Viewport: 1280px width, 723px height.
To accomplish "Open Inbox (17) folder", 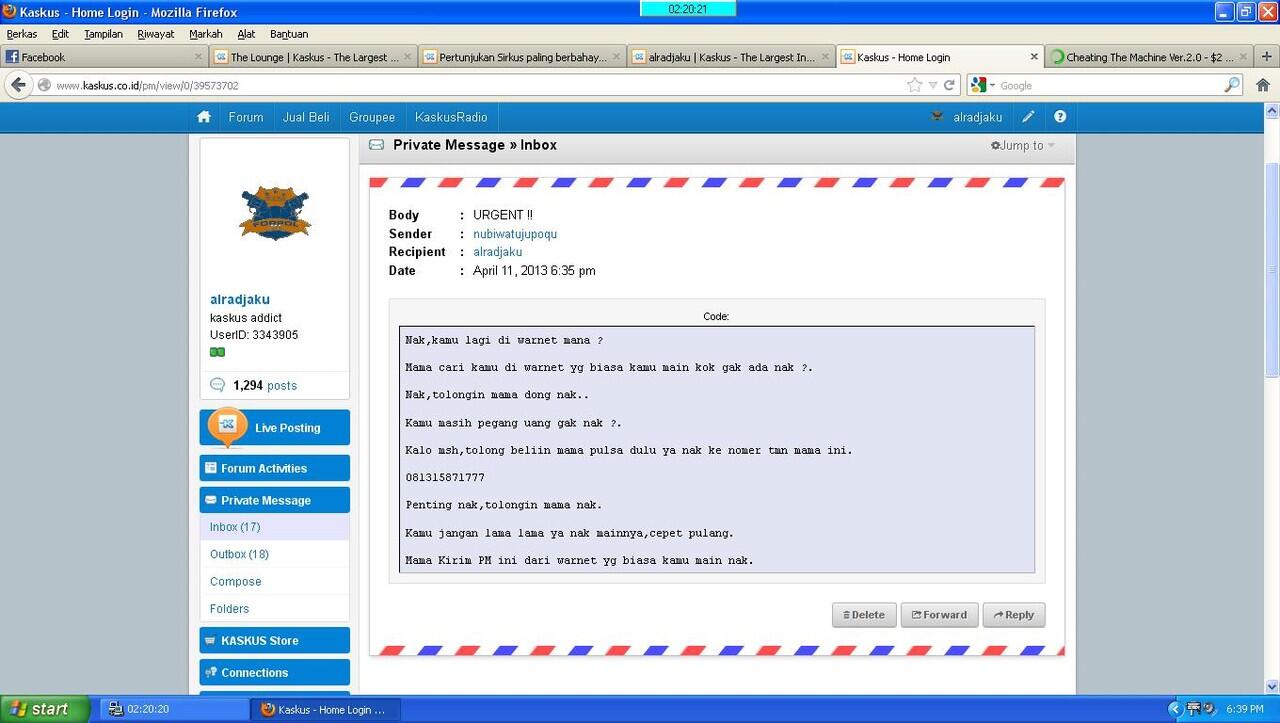I will pyautogui.click(x=235, y=527).
